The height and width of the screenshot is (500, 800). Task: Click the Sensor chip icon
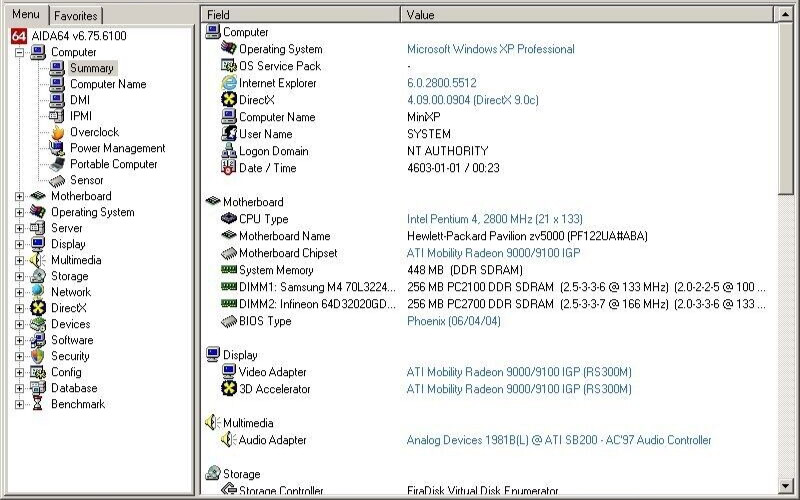pos(57,180)
